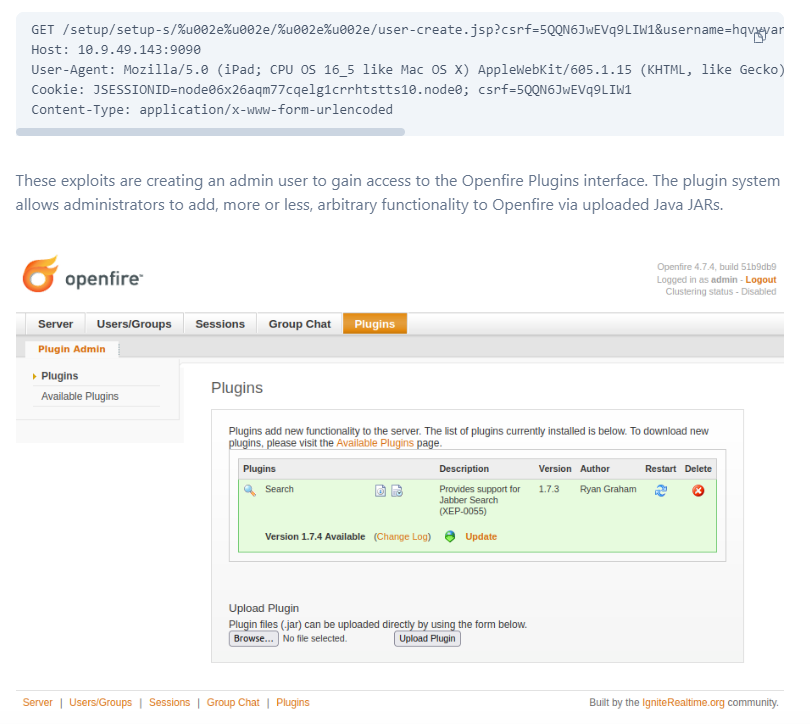
Task: Click the Upload Plugin button
Action: coord(427,638)
